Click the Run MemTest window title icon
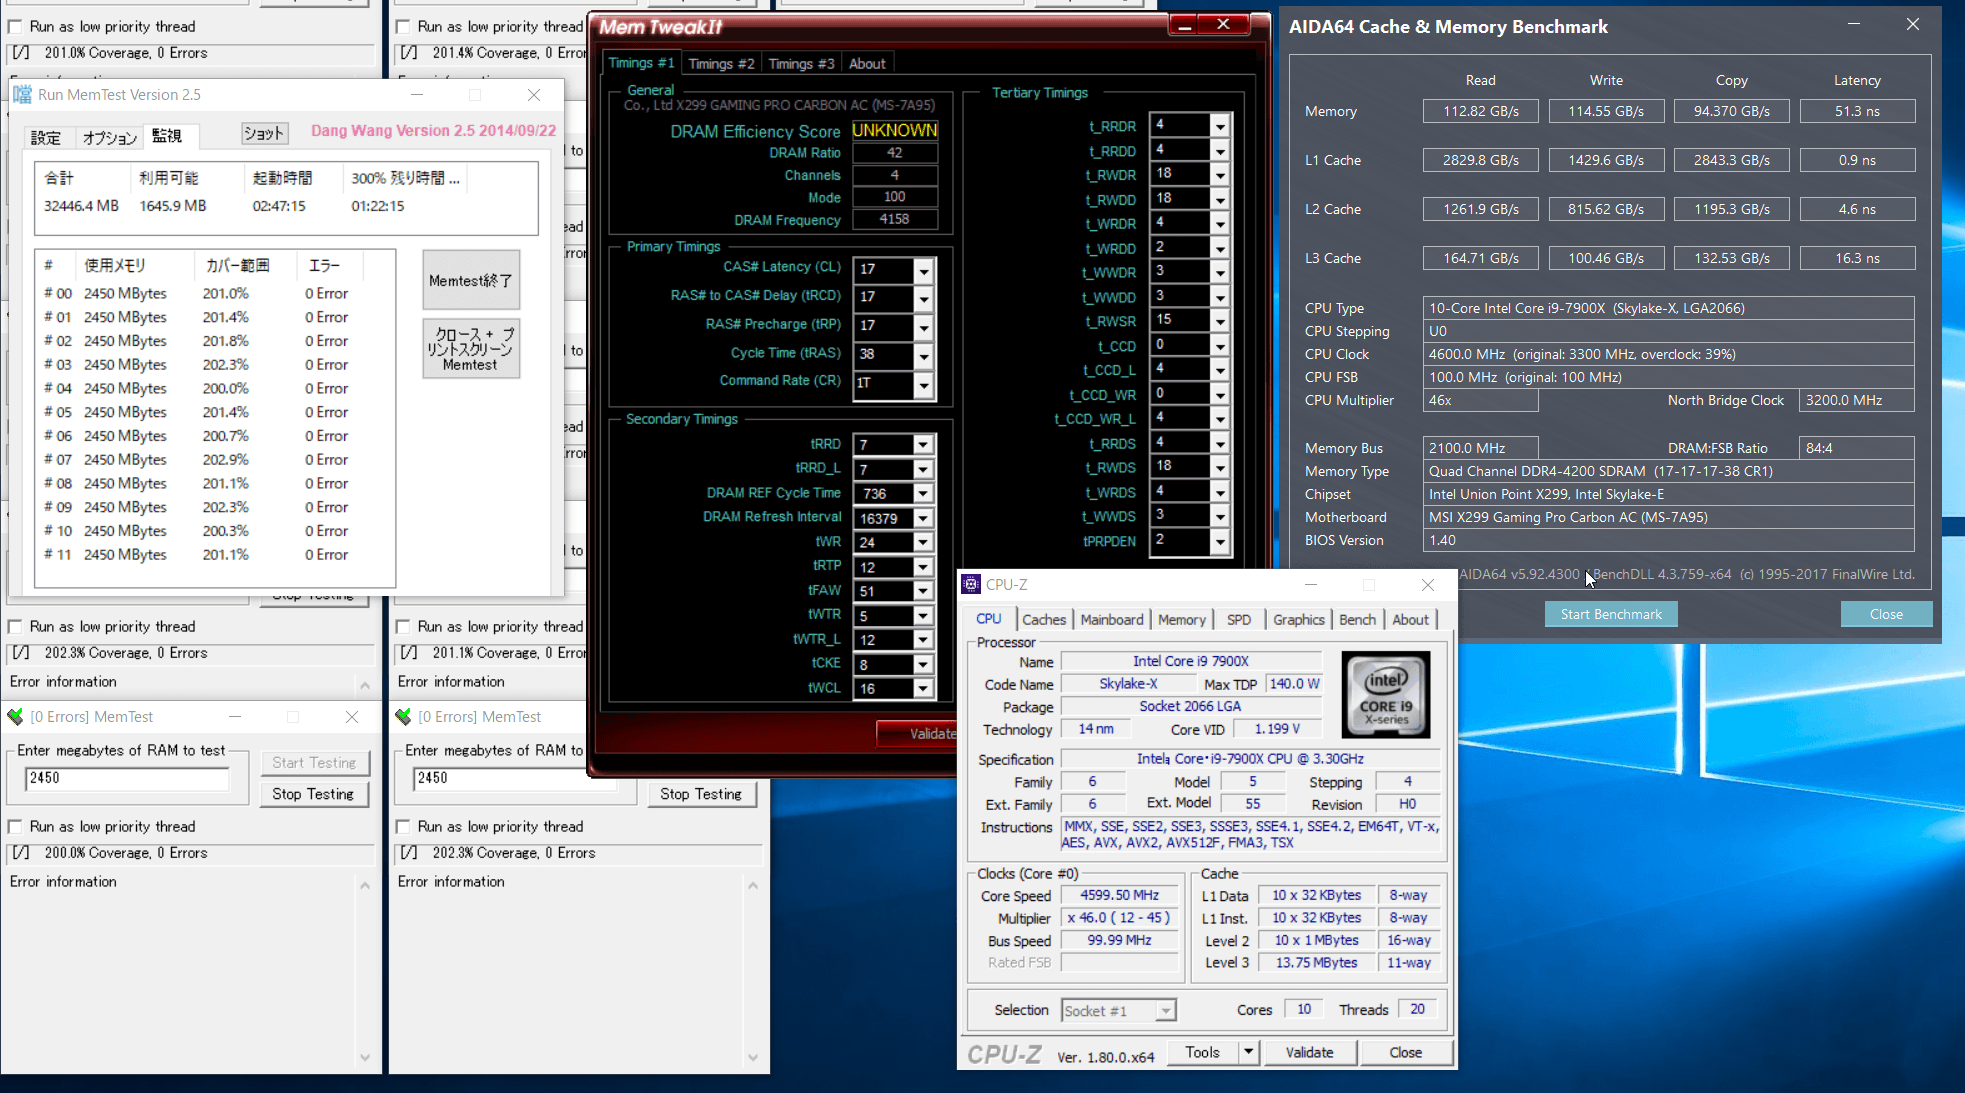 (22, 94)
